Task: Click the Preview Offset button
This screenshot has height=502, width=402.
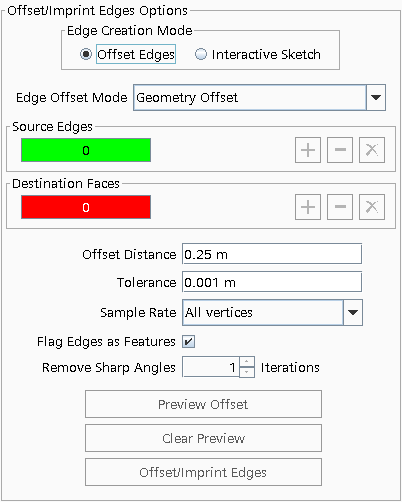Action: pos(203,404)
